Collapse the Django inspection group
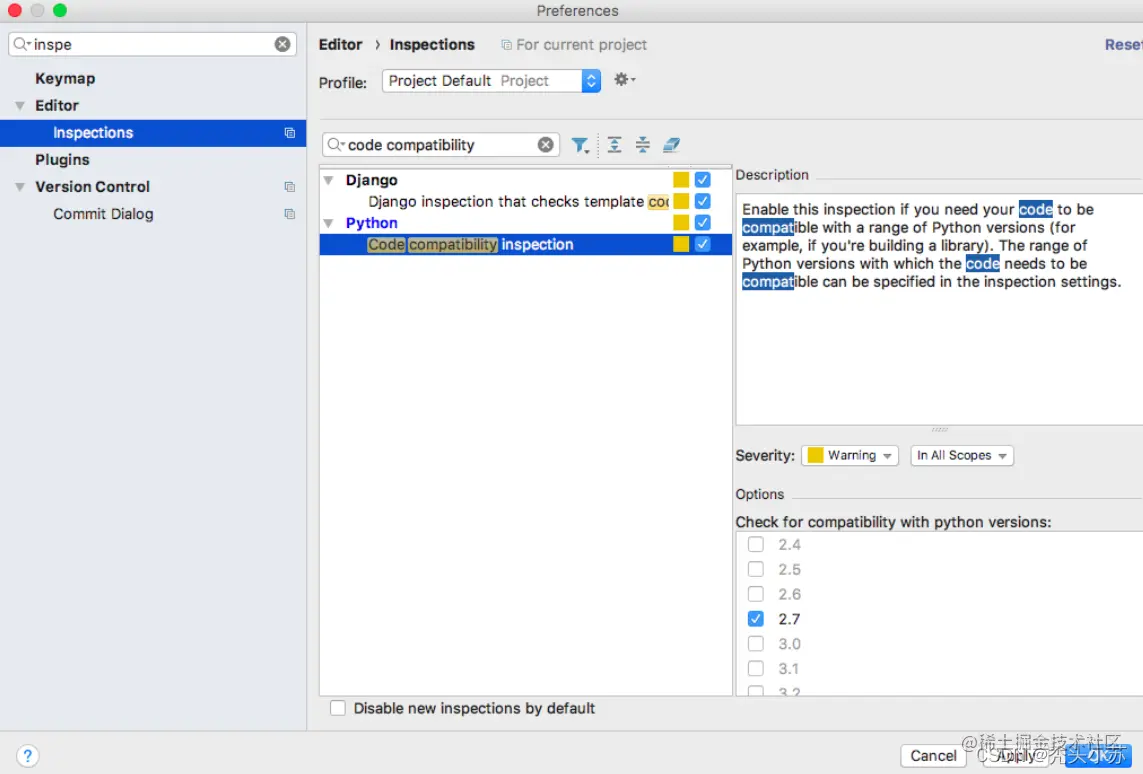 click(x=329, y=180)
